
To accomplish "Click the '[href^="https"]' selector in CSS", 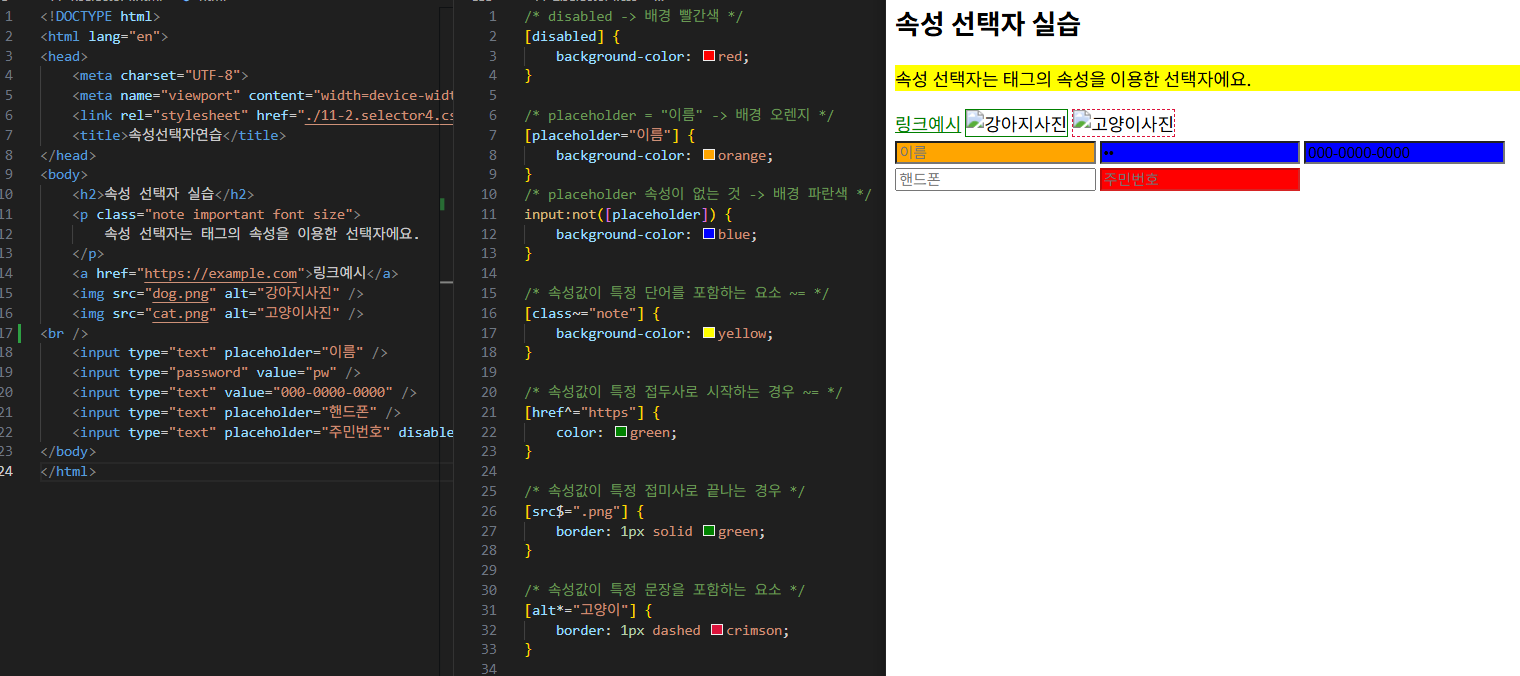I will pos(589,412).
